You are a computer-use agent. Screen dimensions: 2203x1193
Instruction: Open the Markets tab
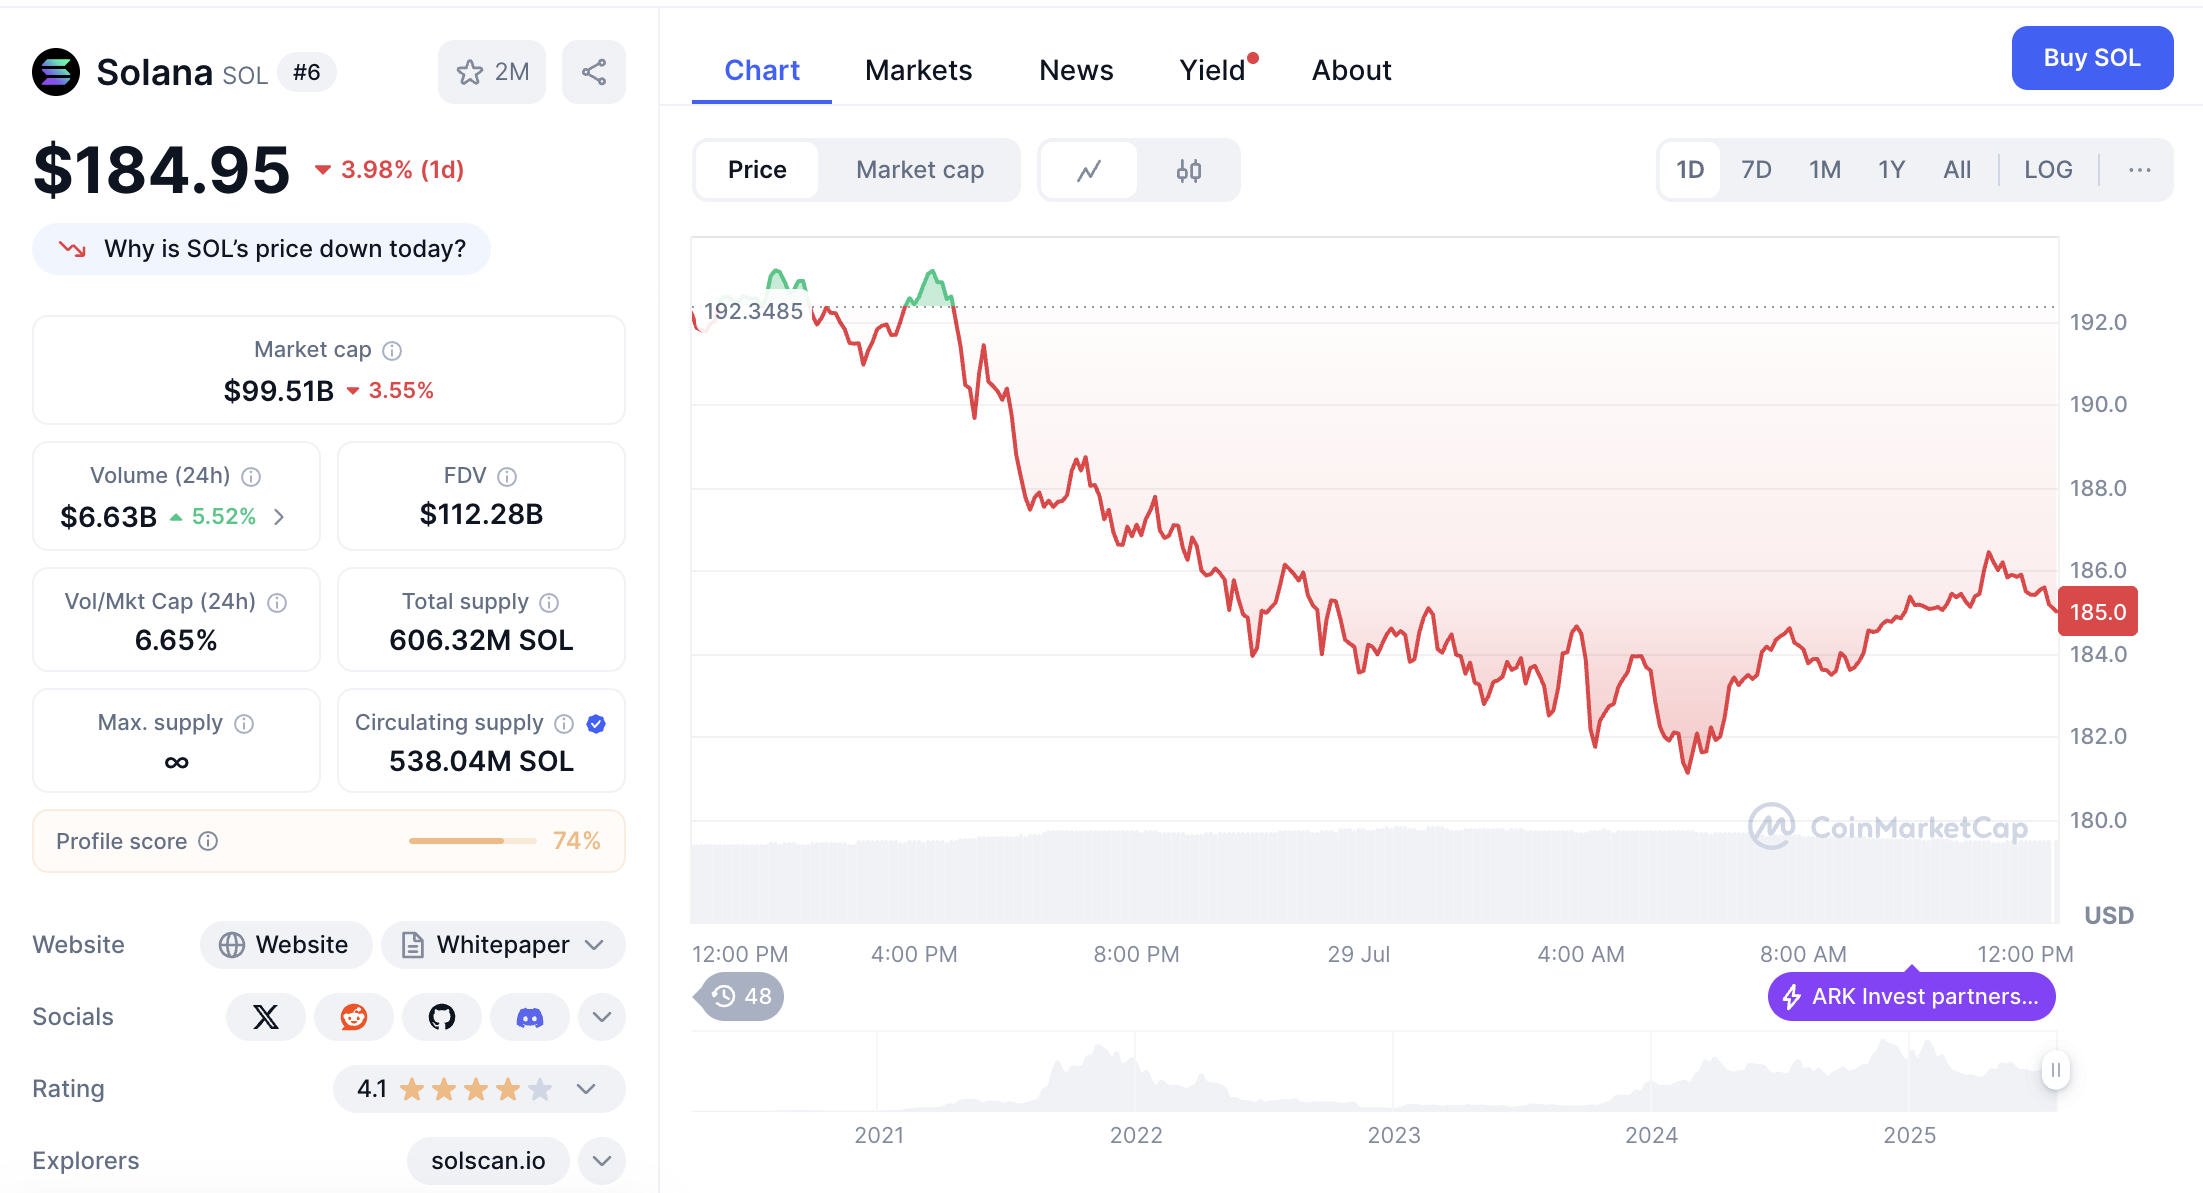coord(918,70)
